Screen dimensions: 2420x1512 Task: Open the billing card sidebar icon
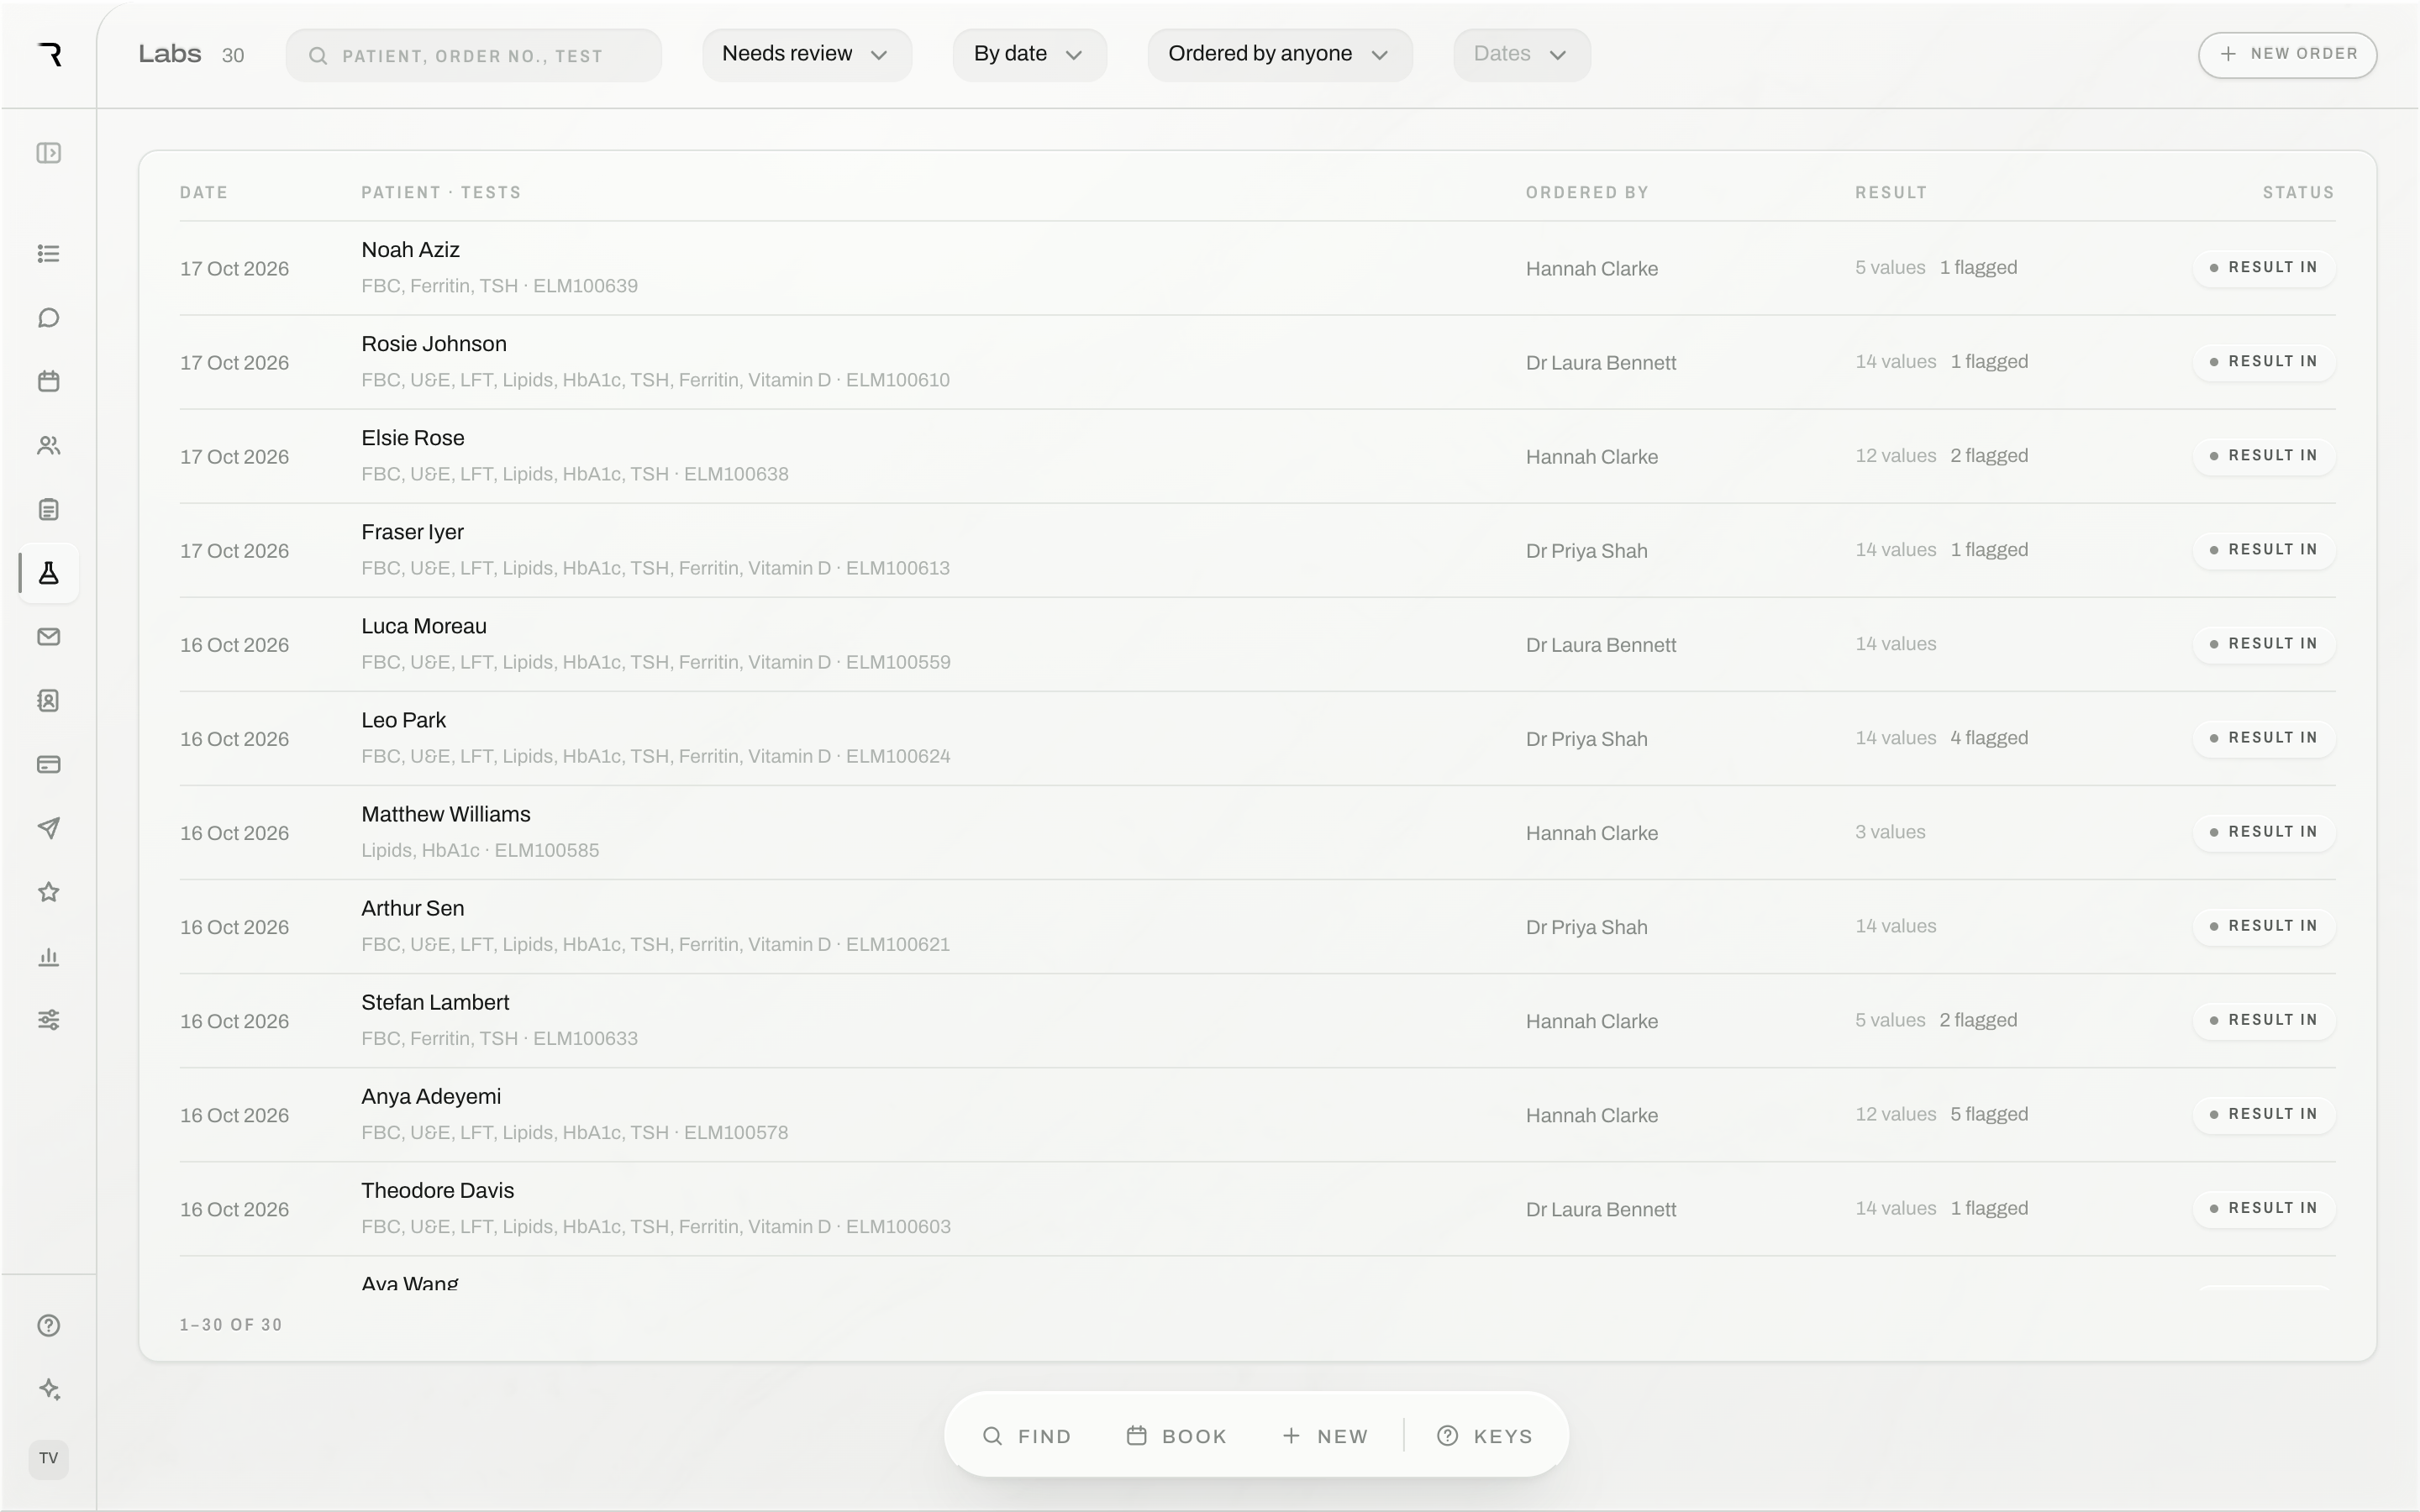(49, 765)
